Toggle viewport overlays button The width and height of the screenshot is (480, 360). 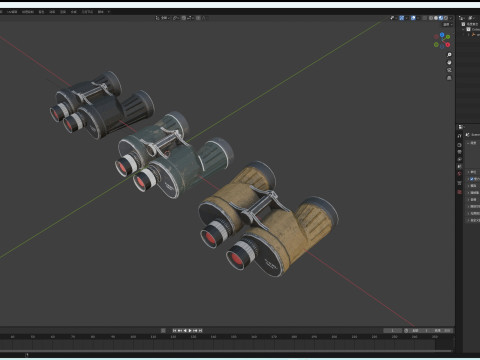tap(413, 18)
